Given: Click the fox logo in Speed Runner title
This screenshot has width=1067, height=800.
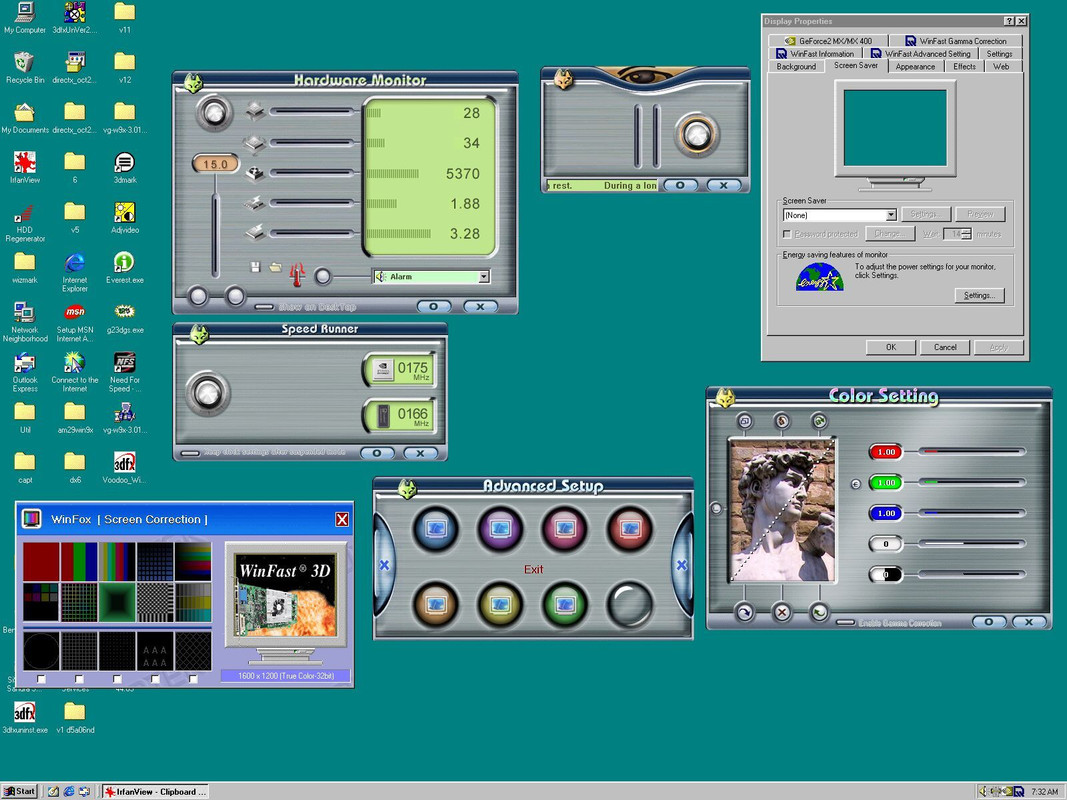Looking at the screenshot, I should click(x=199, y=334).
